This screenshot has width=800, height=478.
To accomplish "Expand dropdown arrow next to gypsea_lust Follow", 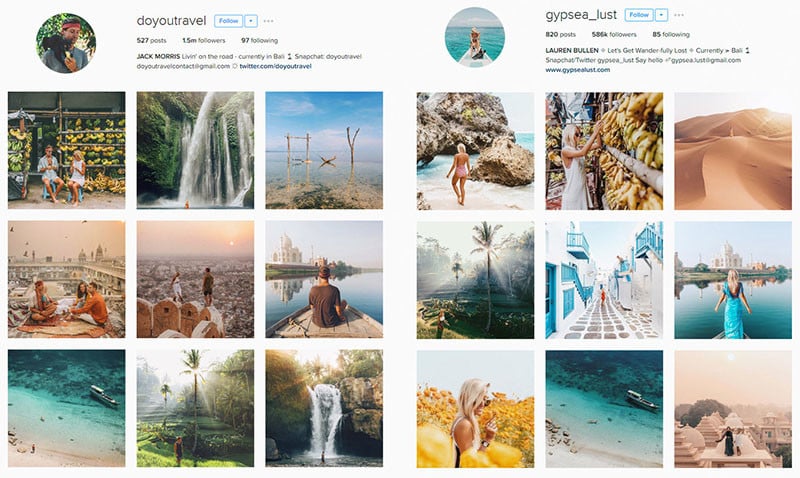I will [661, 15].
